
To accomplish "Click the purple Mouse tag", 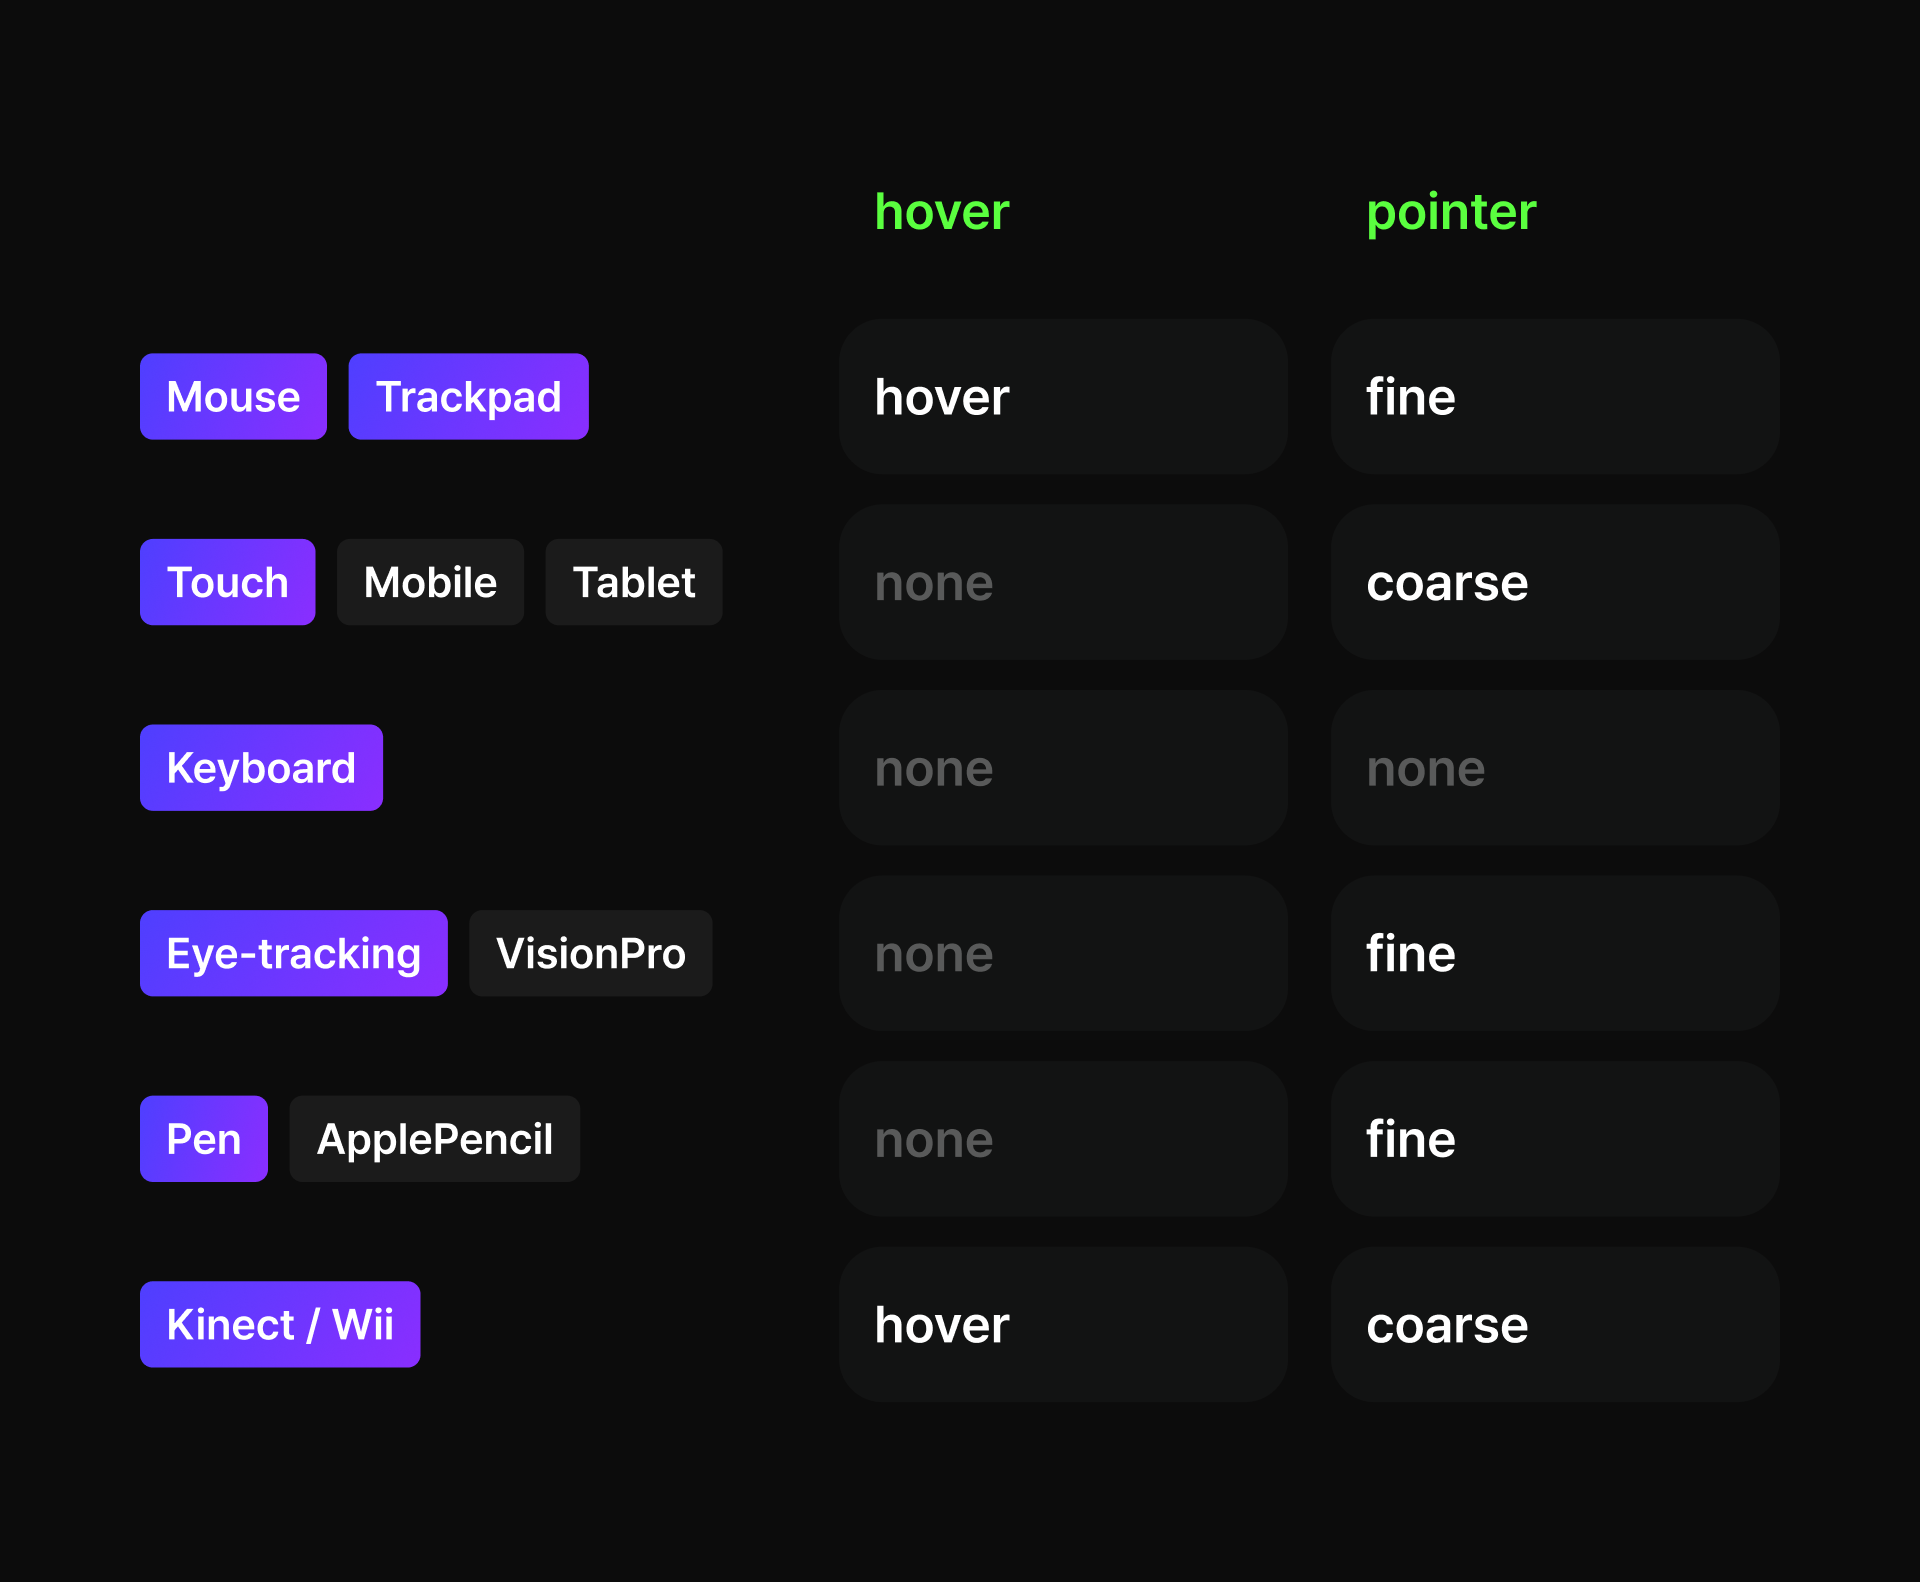I will 233,397.
